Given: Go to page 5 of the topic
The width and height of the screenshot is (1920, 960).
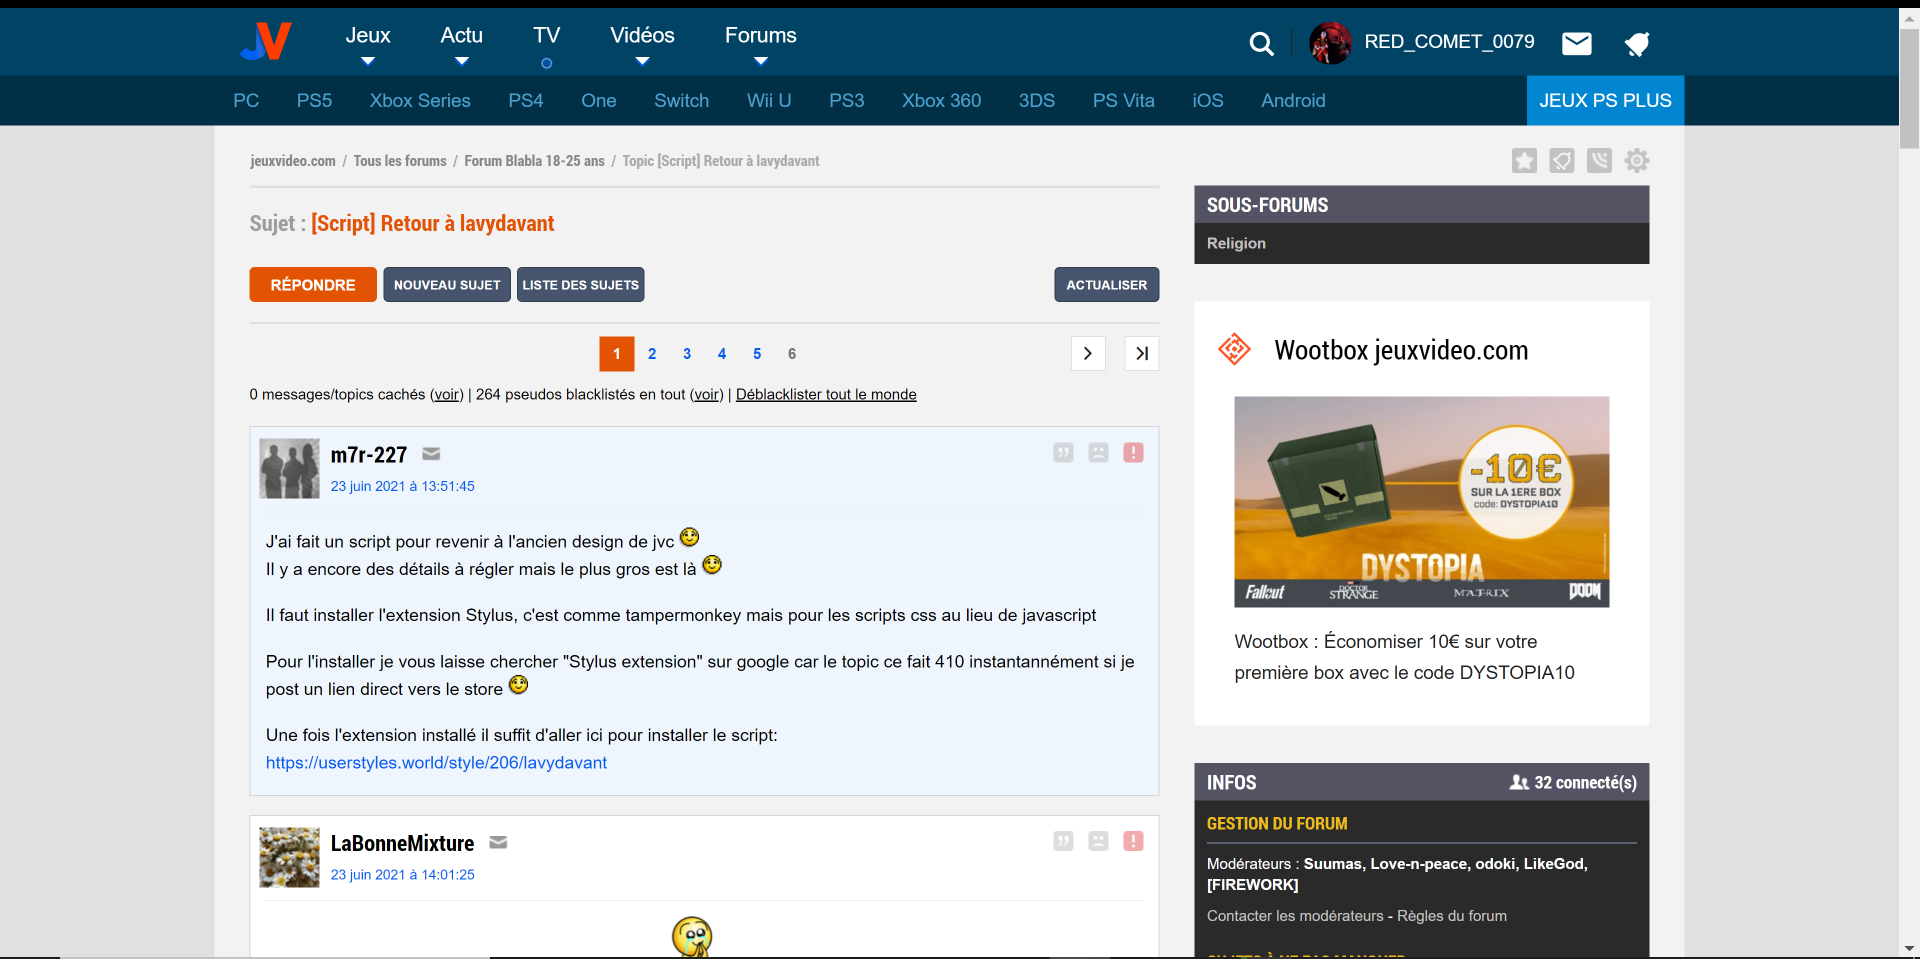Looking at the screenshot, I should 757,353.
